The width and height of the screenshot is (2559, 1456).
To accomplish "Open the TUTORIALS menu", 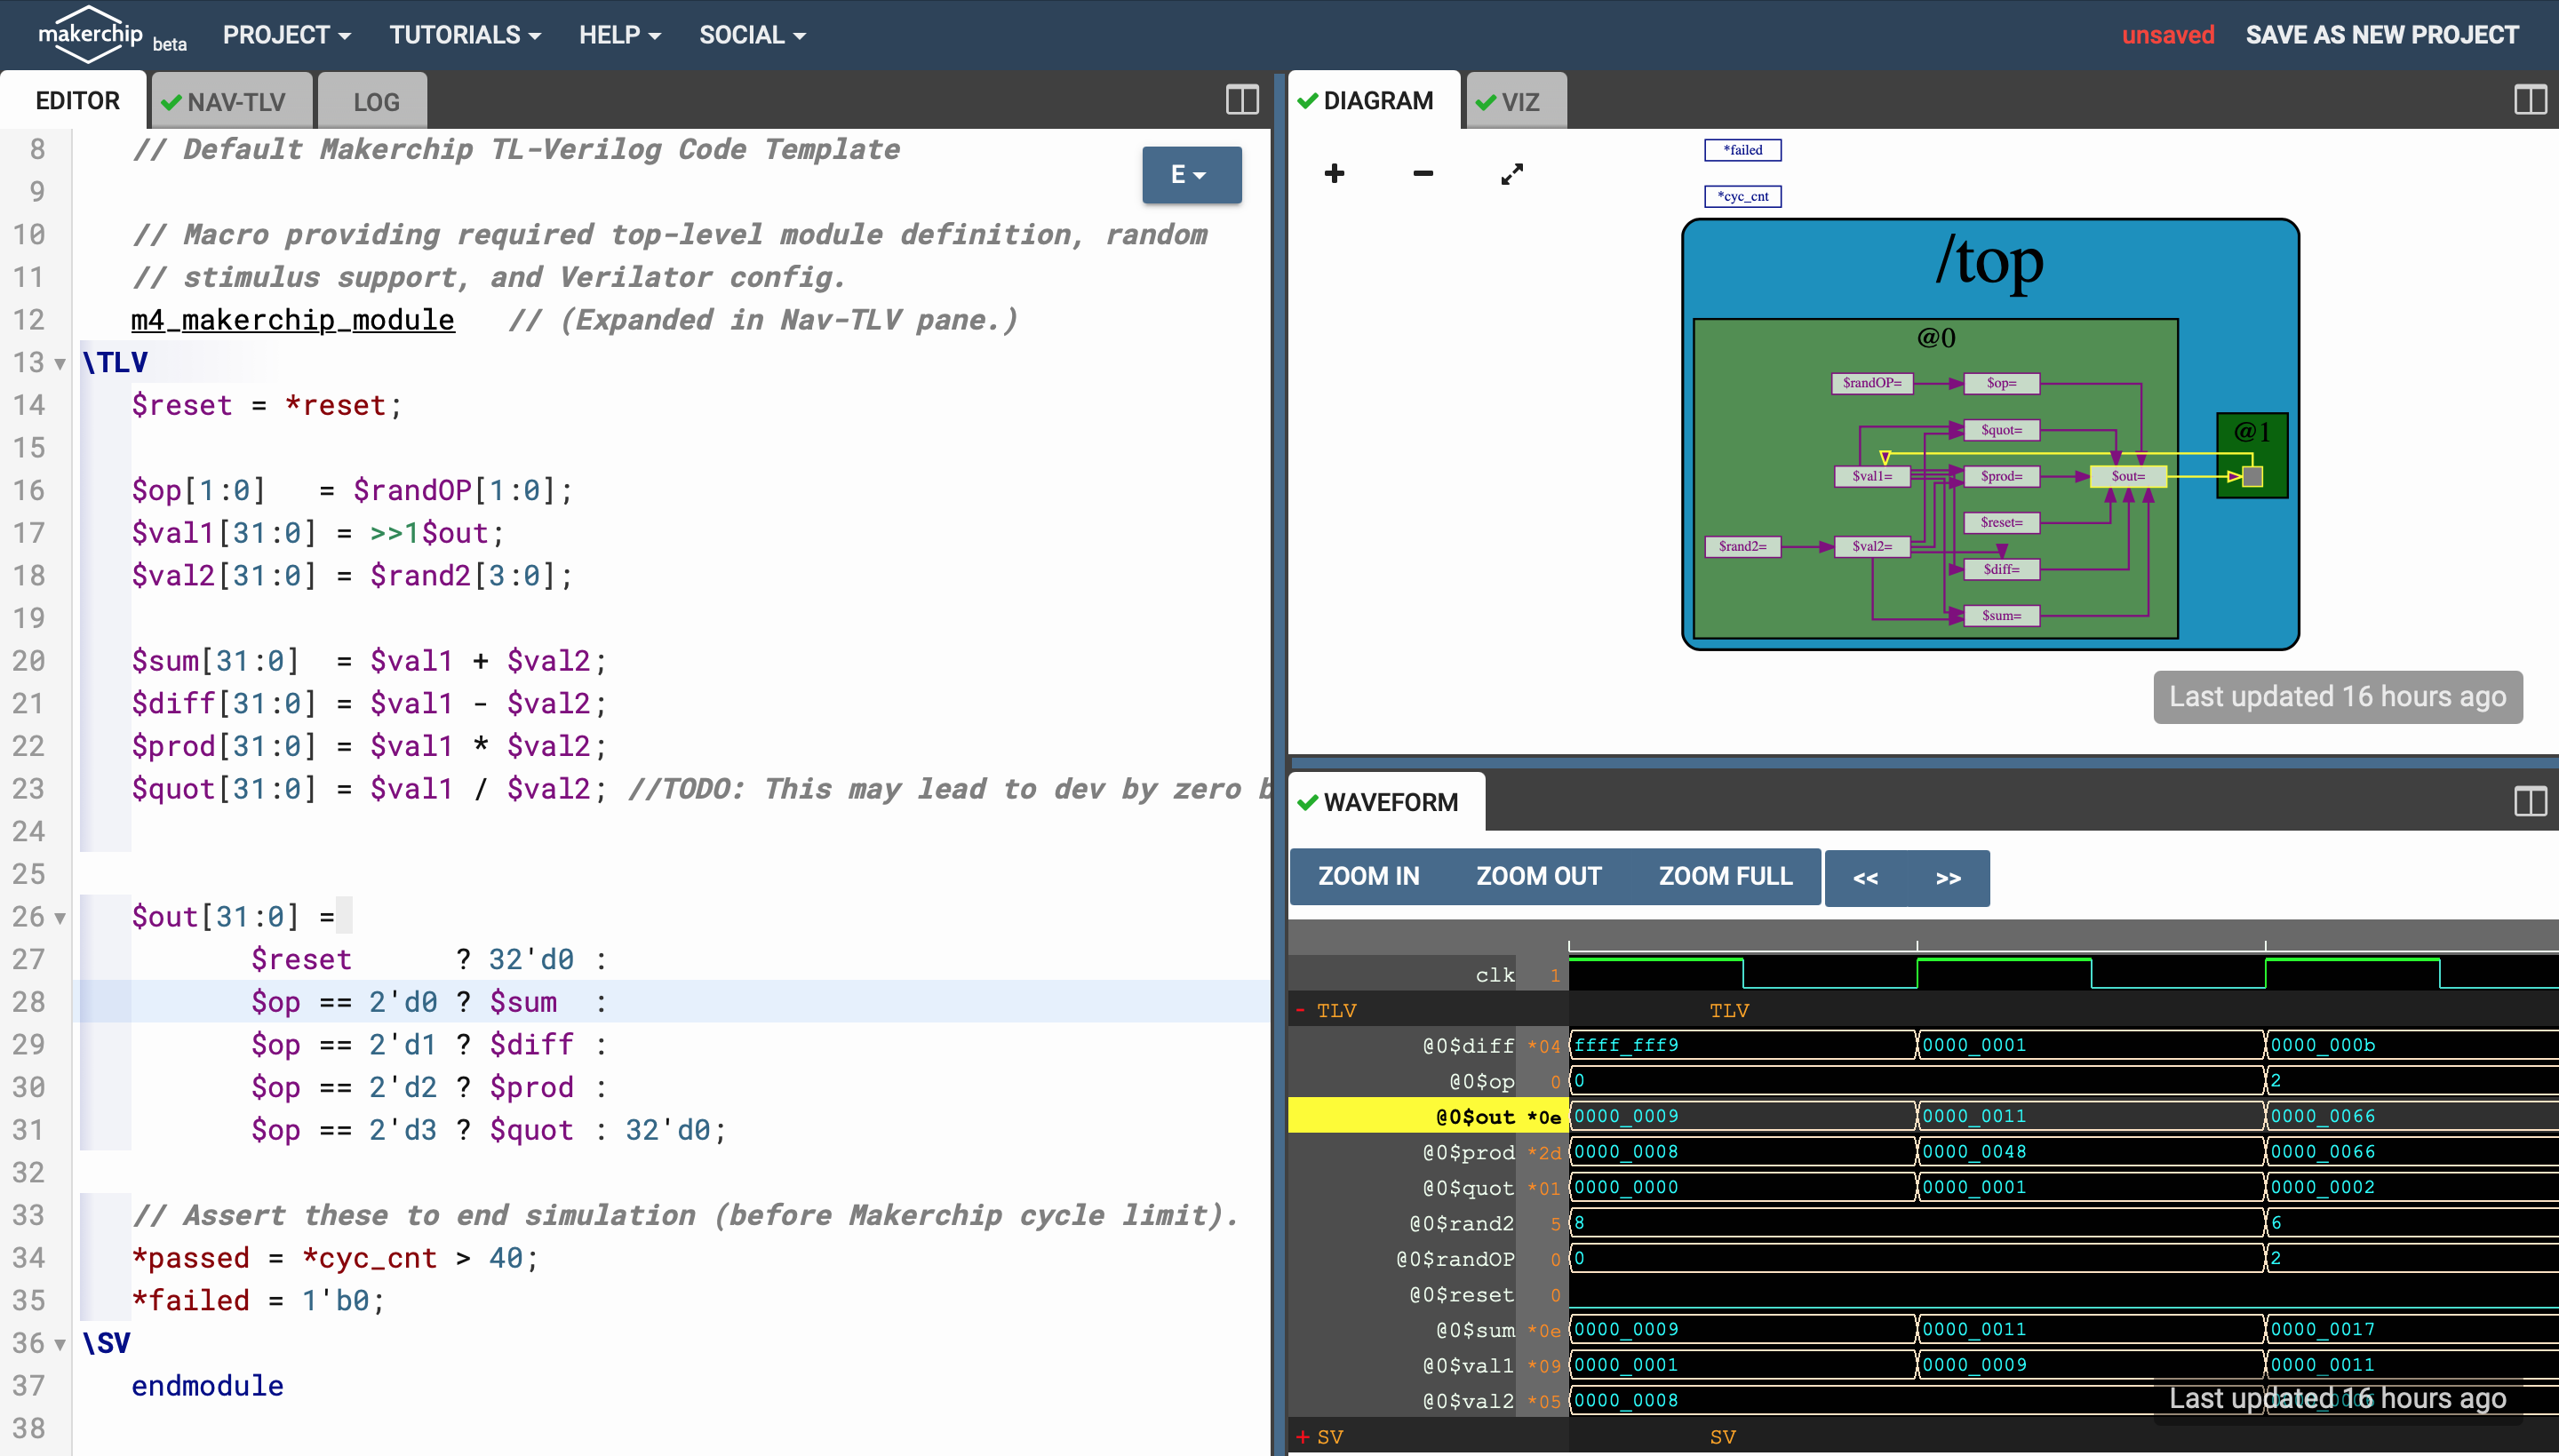I will pyautogui.click(x=465, y=35).
